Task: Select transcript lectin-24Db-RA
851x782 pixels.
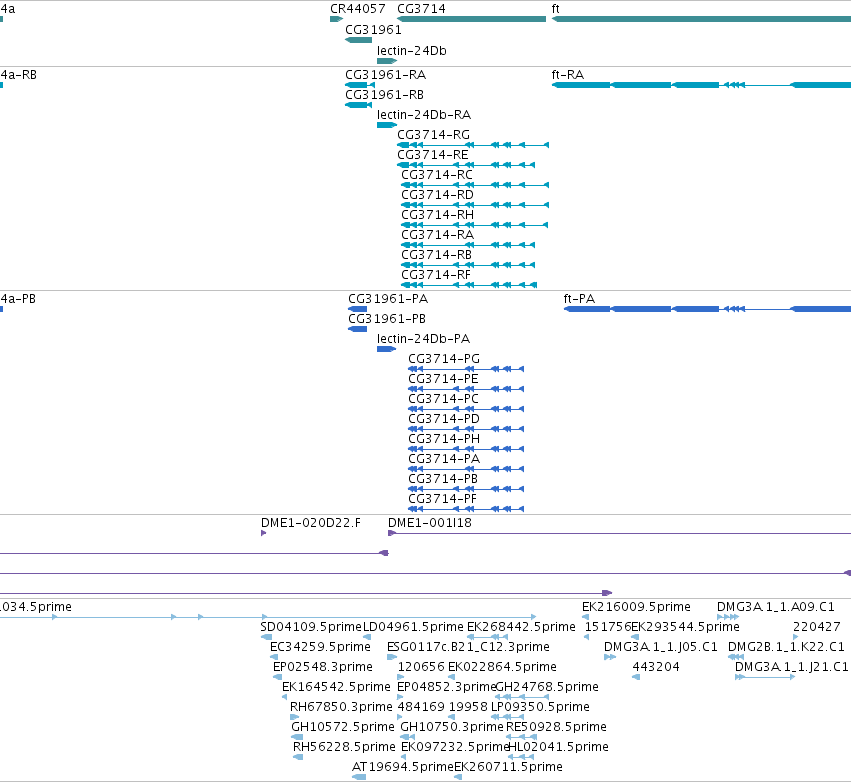Action: click(387, 125)
